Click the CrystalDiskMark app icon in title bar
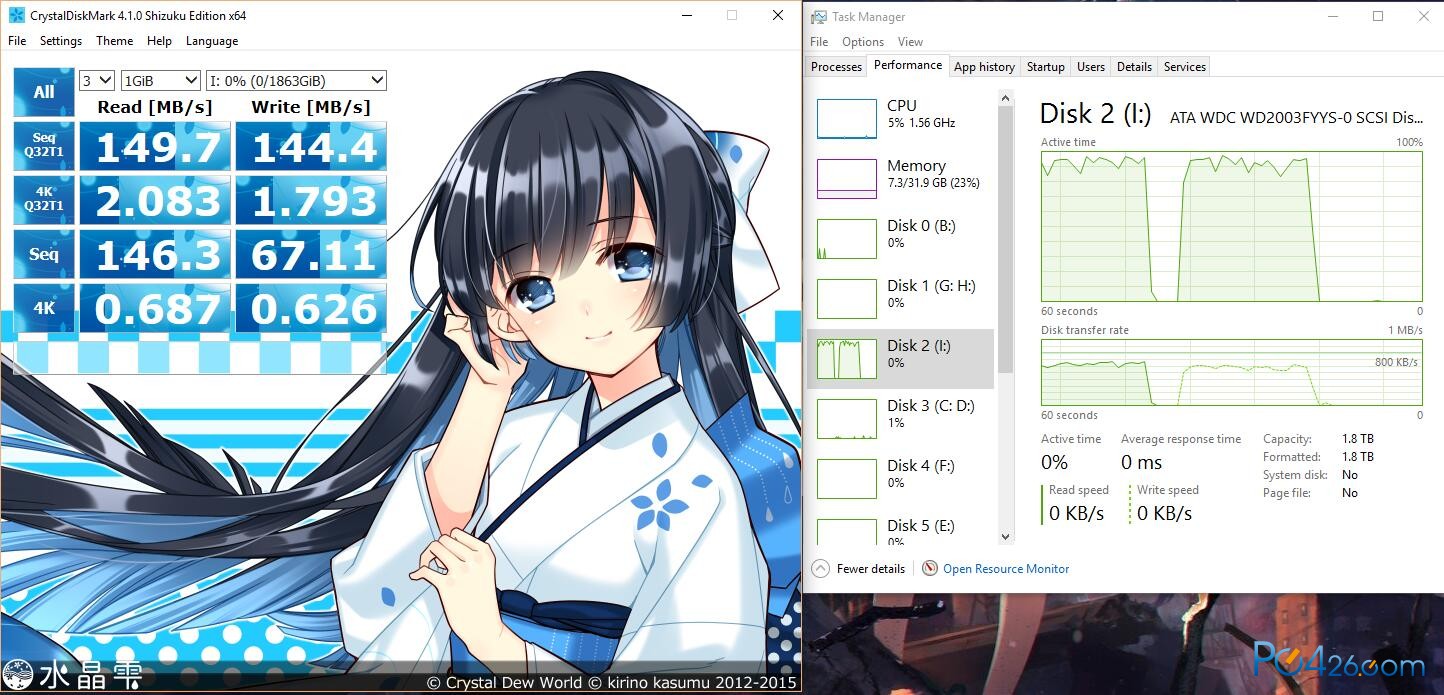Screen dimensions: 1444x695 click(x=17, y=16)
